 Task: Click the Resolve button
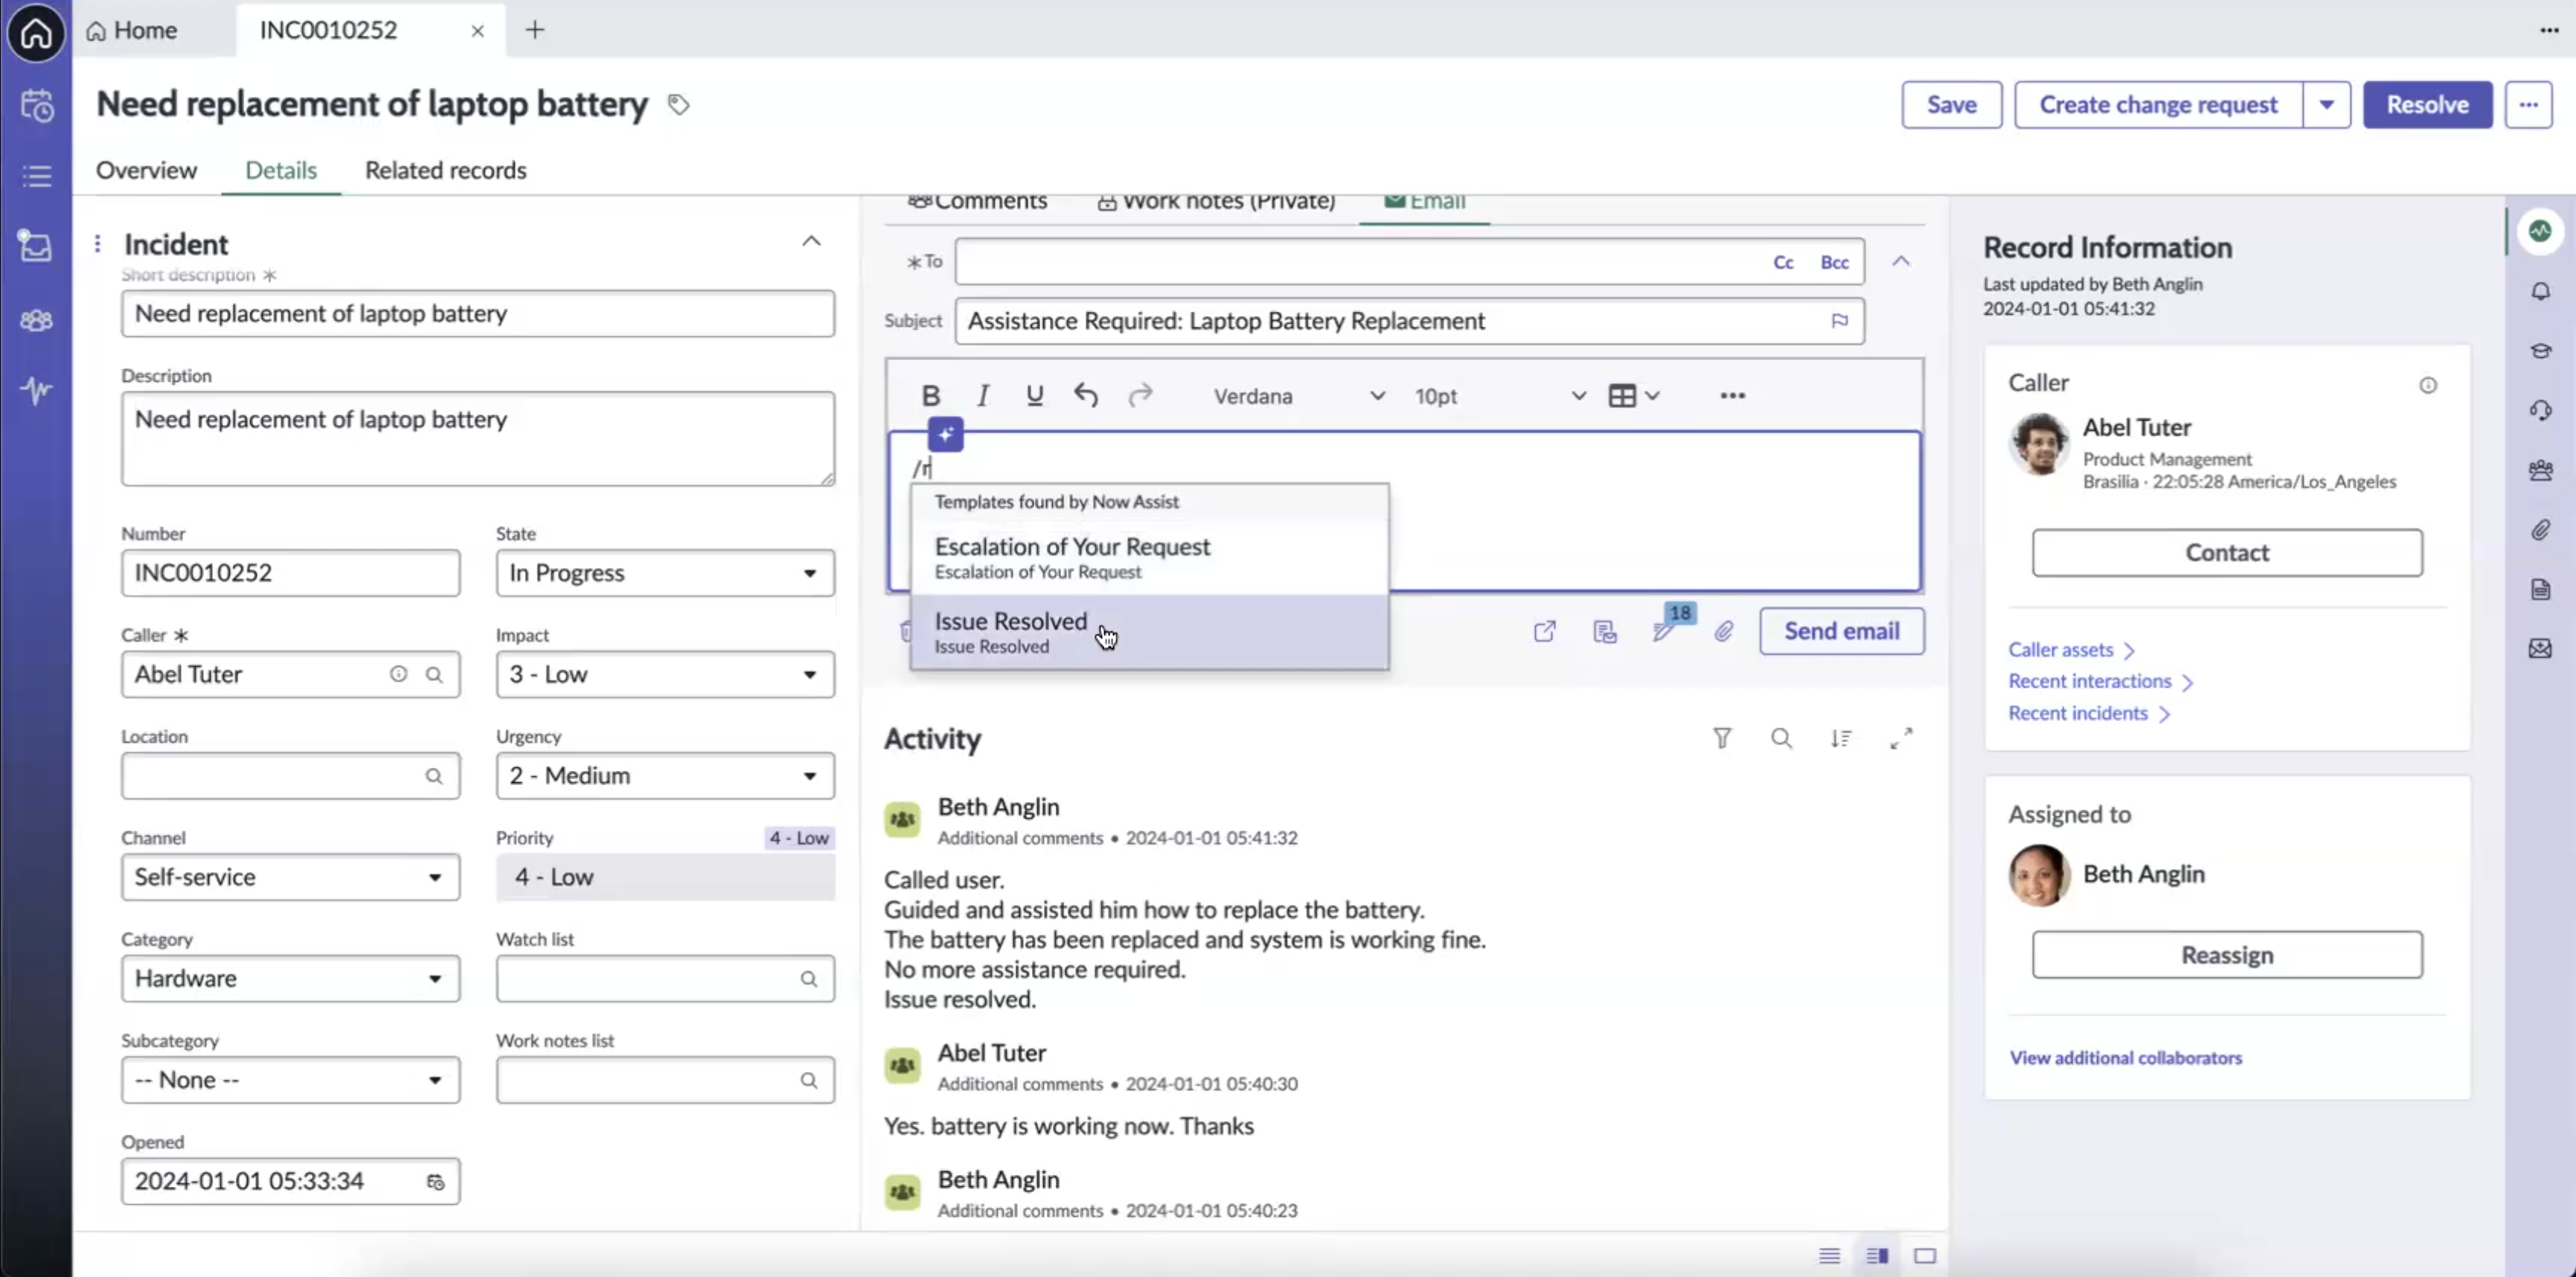[x=2427, y=105]
